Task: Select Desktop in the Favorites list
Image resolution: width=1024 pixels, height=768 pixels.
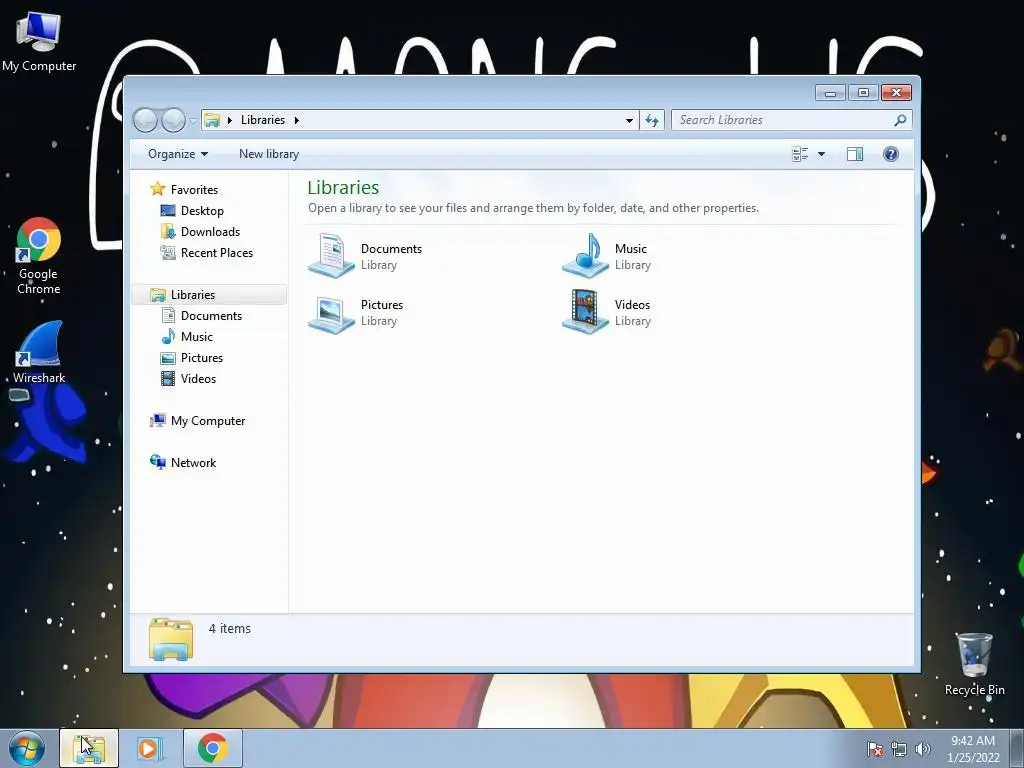Action: coord(202,211)
